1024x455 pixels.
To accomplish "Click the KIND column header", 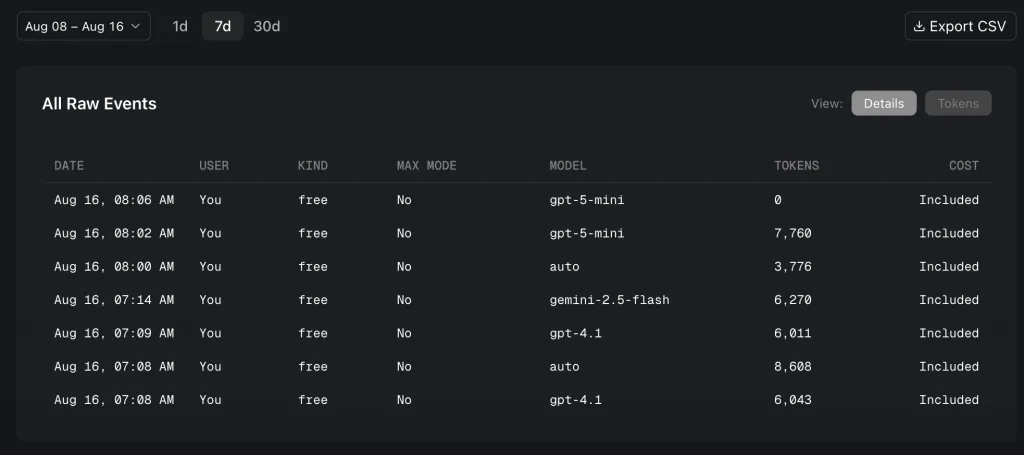I will tap(313, 166).
